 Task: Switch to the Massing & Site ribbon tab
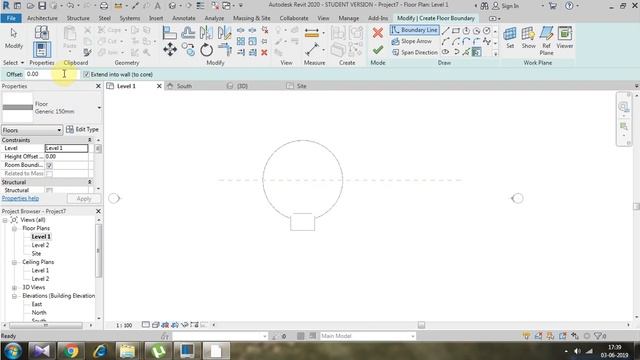(x=251, y=18)
